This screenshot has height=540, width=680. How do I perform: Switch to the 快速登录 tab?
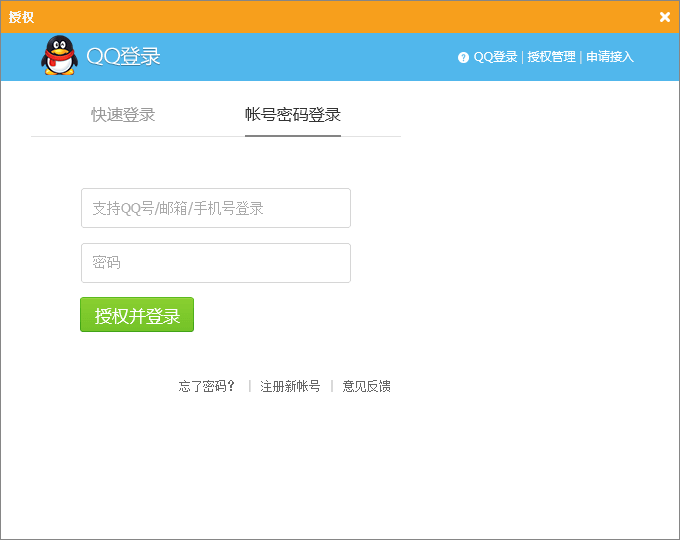point(123,115)
